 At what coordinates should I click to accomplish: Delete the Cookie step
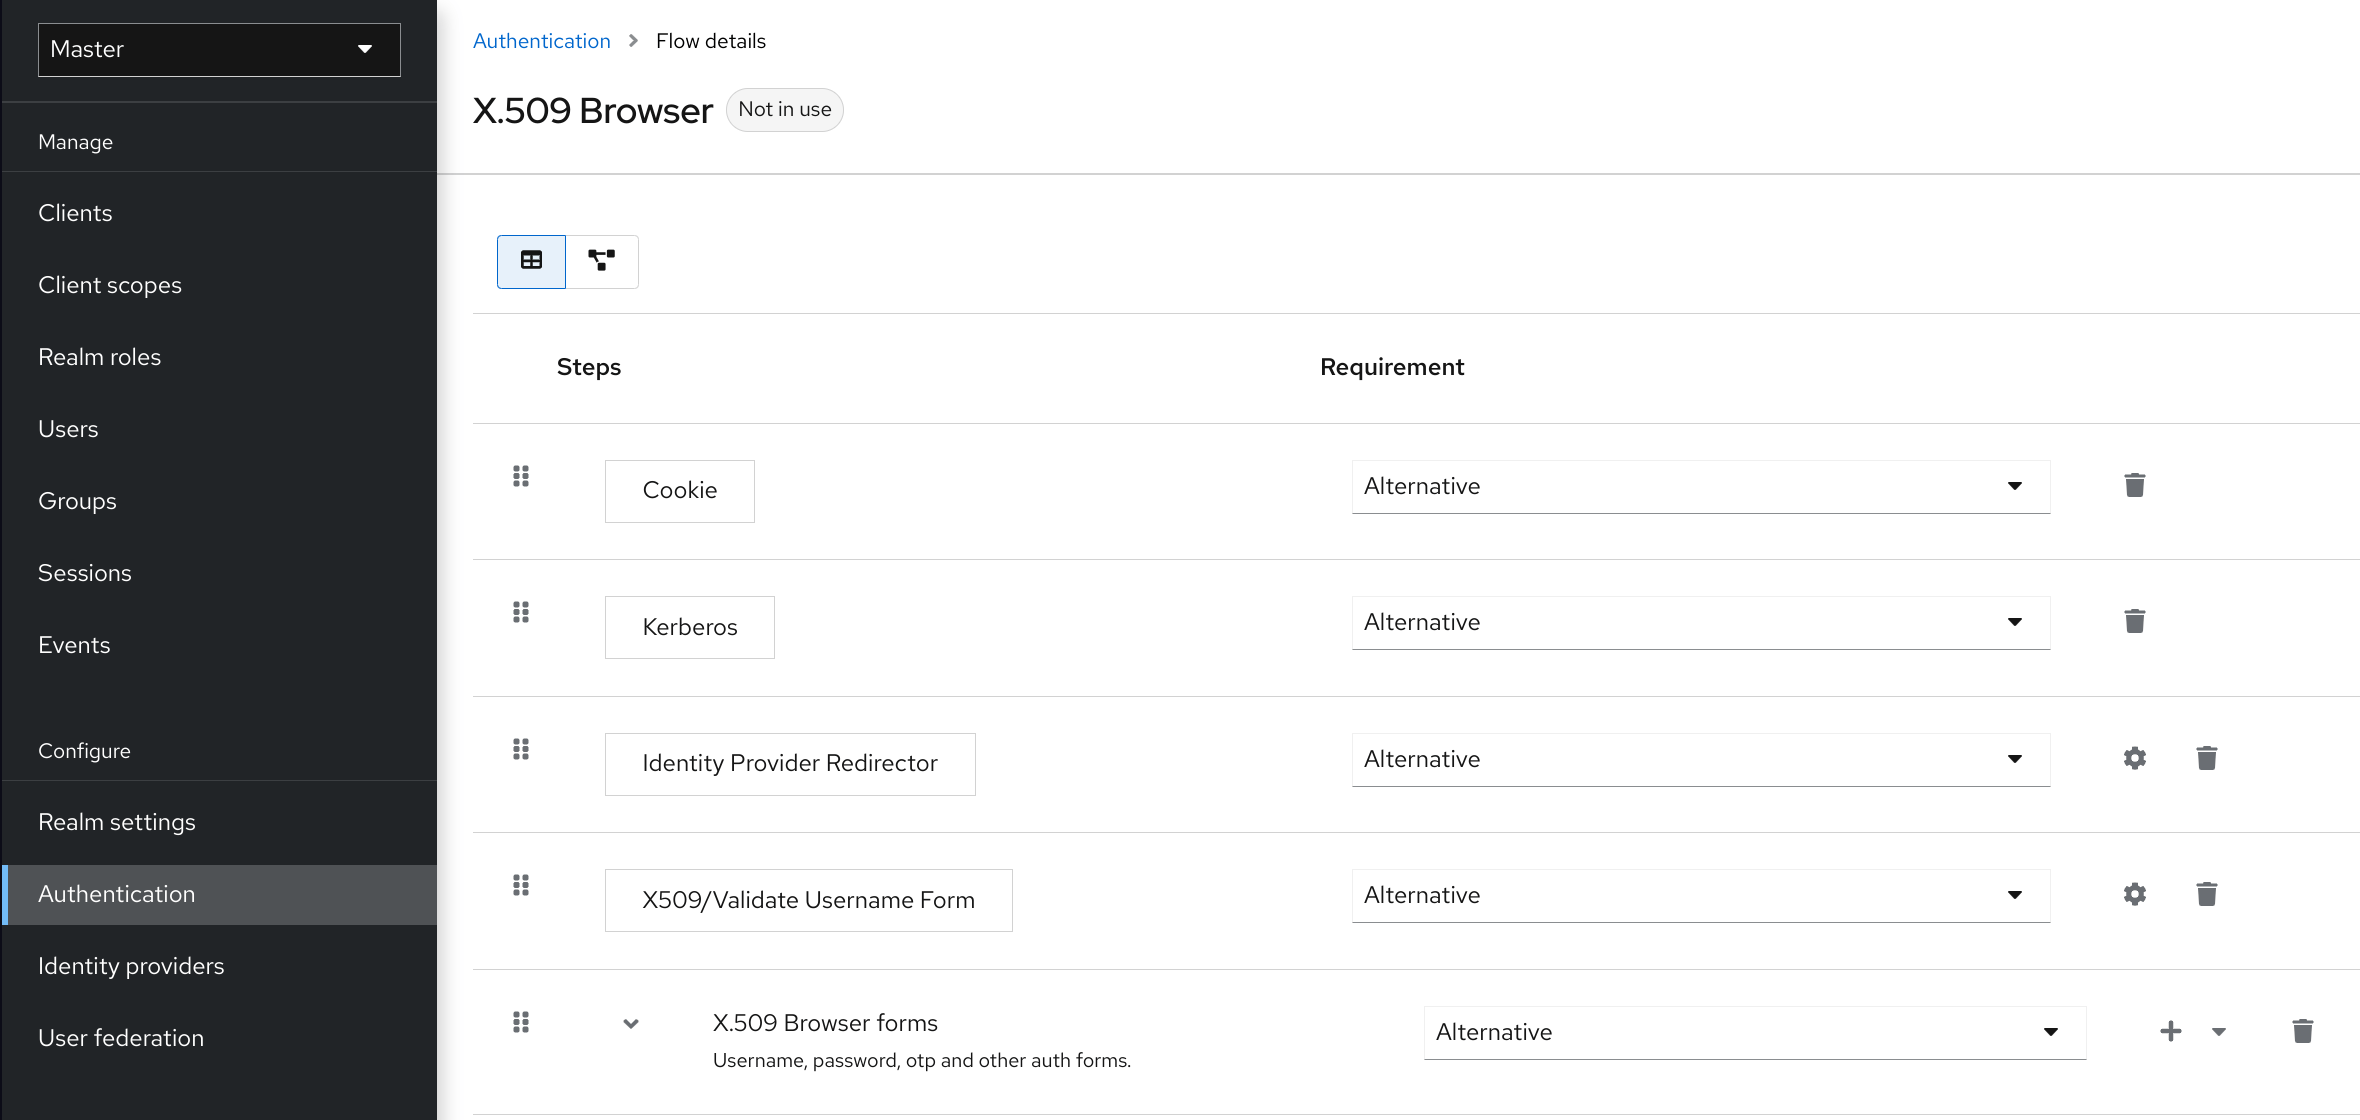[x=2134, y=485]
